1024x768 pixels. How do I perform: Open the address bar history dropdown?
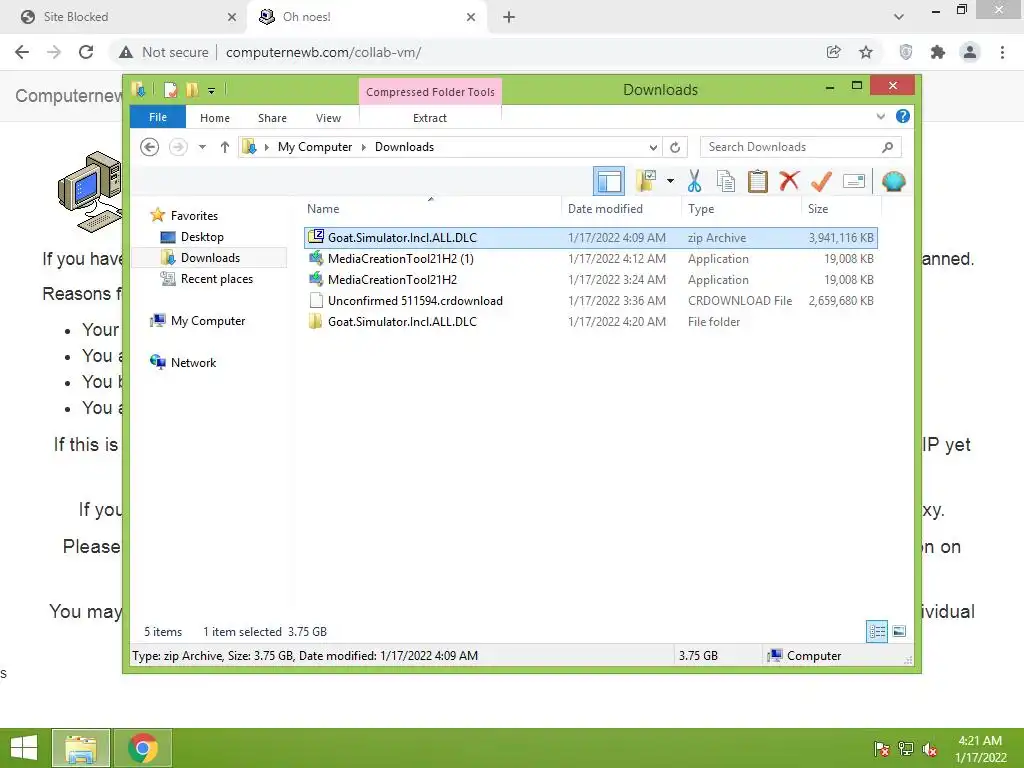(x=652, y=148)
